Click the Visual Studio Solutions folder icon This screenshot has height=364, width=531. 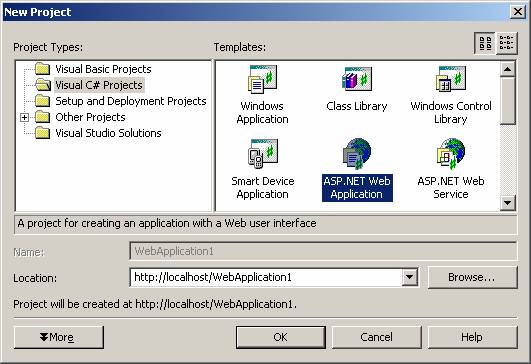click(x=42, y=133)
